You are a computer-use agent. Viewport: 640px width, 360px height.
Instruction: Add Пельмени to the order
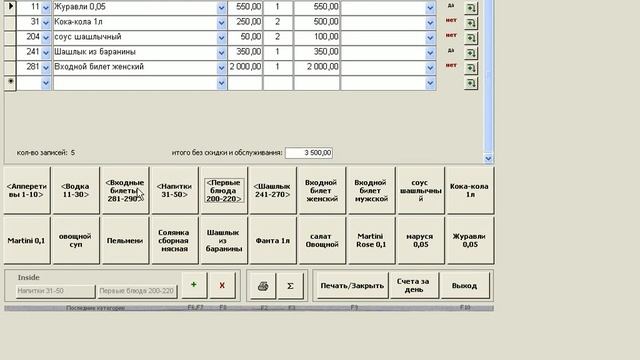pos(125,240)
